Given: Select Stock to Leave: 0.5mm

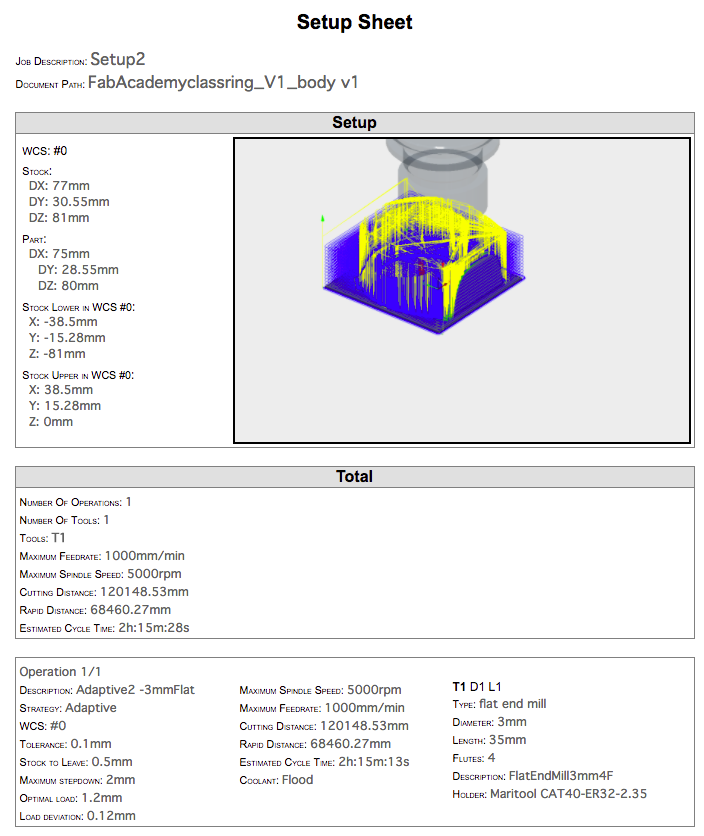Looking at the screenshot, I should tap(76, 762).
